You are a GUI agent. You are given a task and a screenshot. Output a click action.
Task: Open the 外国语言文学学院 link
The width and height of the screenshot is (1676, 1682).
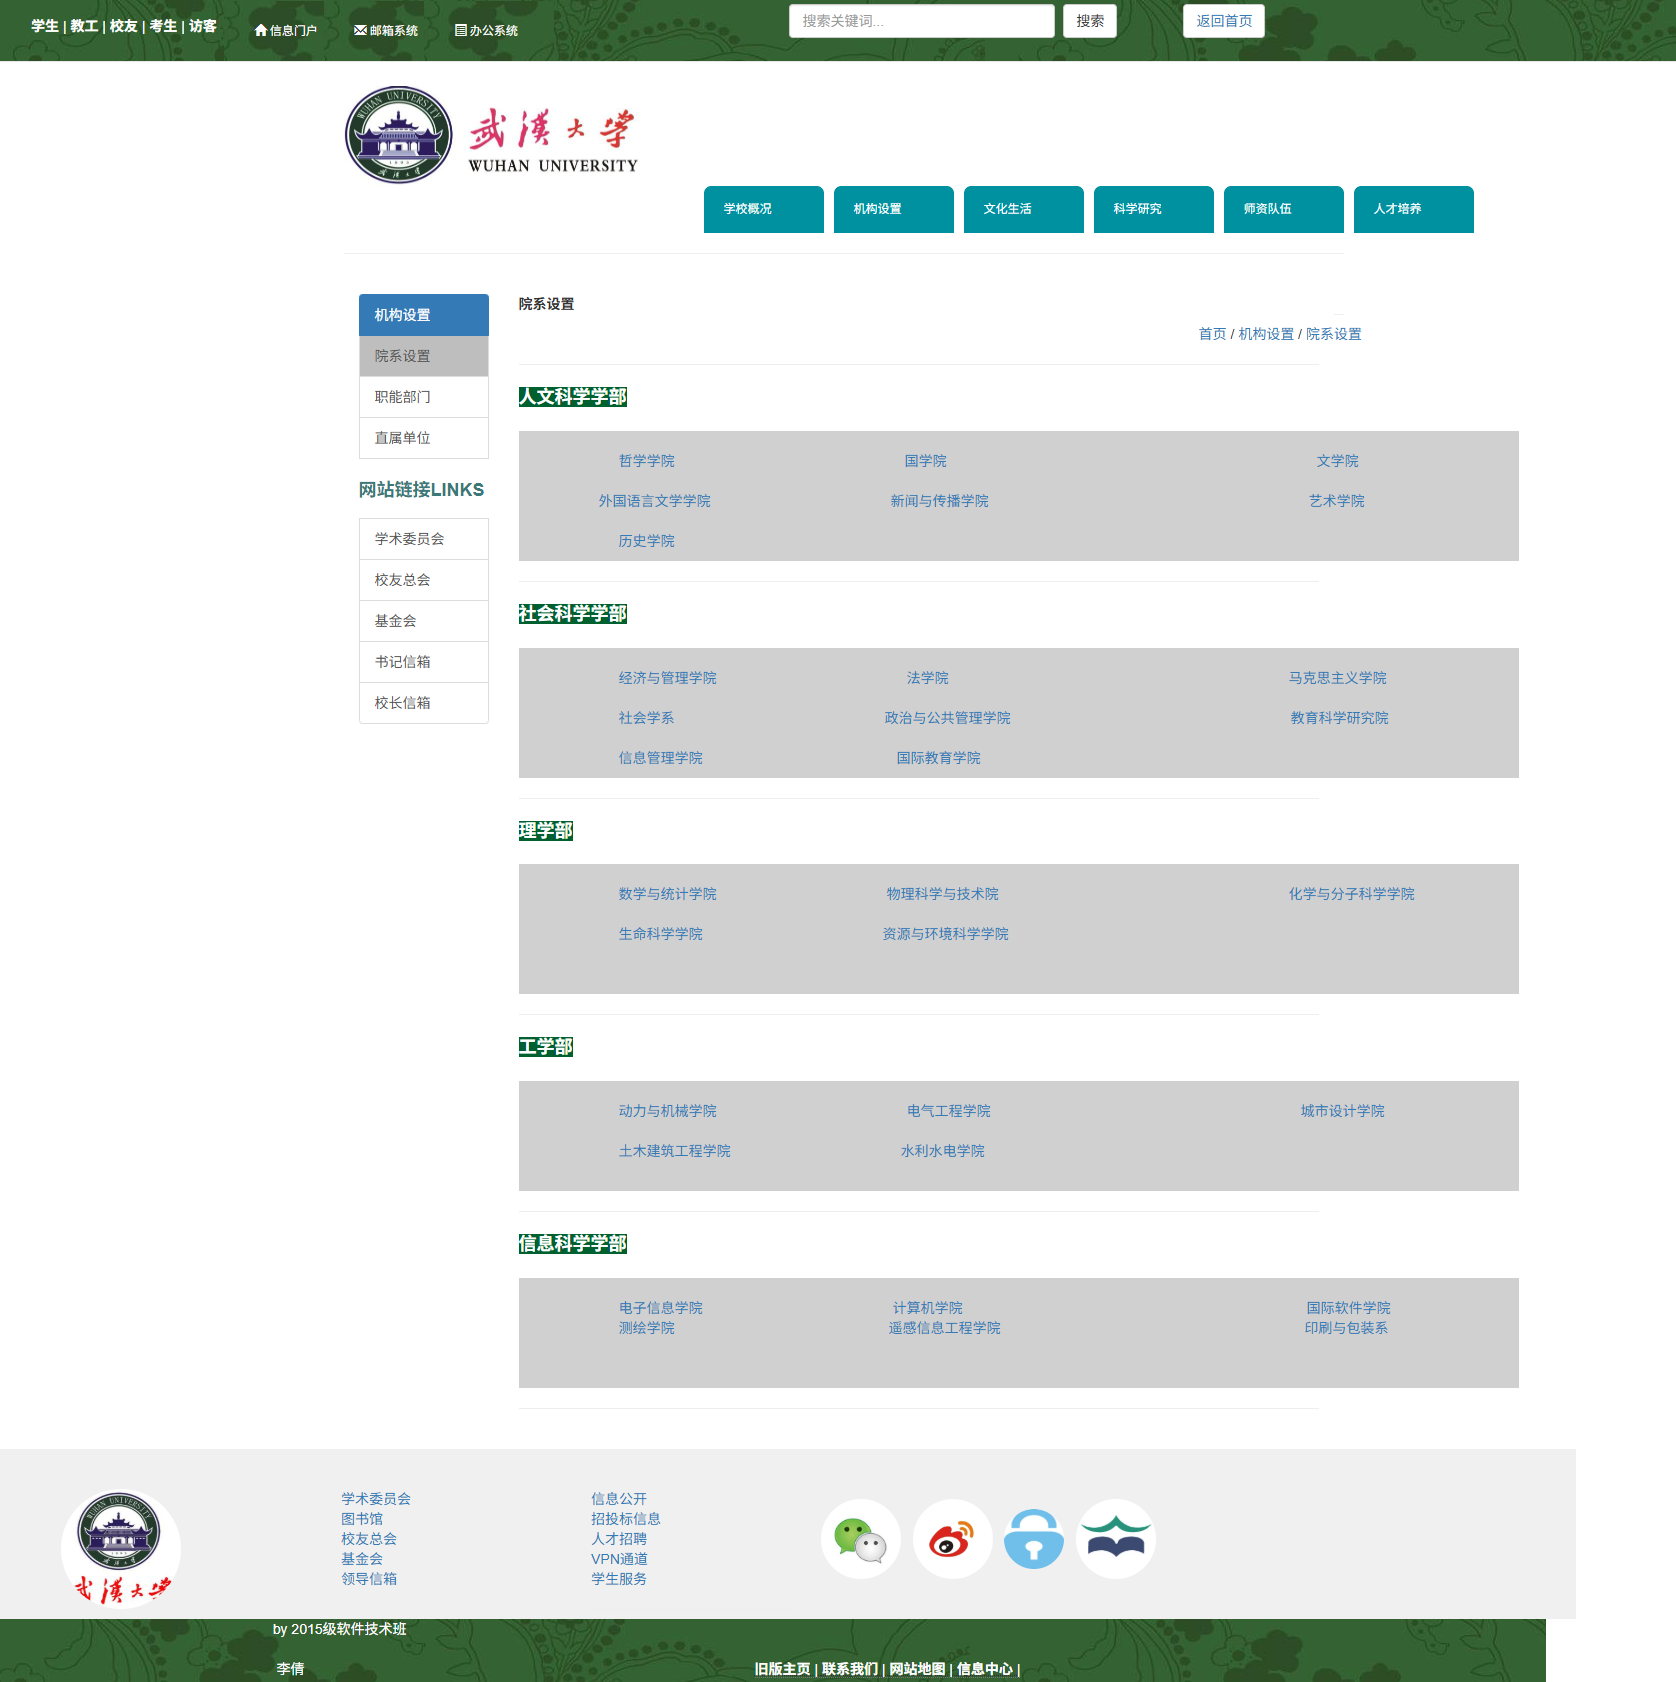[x=654, y=501]
